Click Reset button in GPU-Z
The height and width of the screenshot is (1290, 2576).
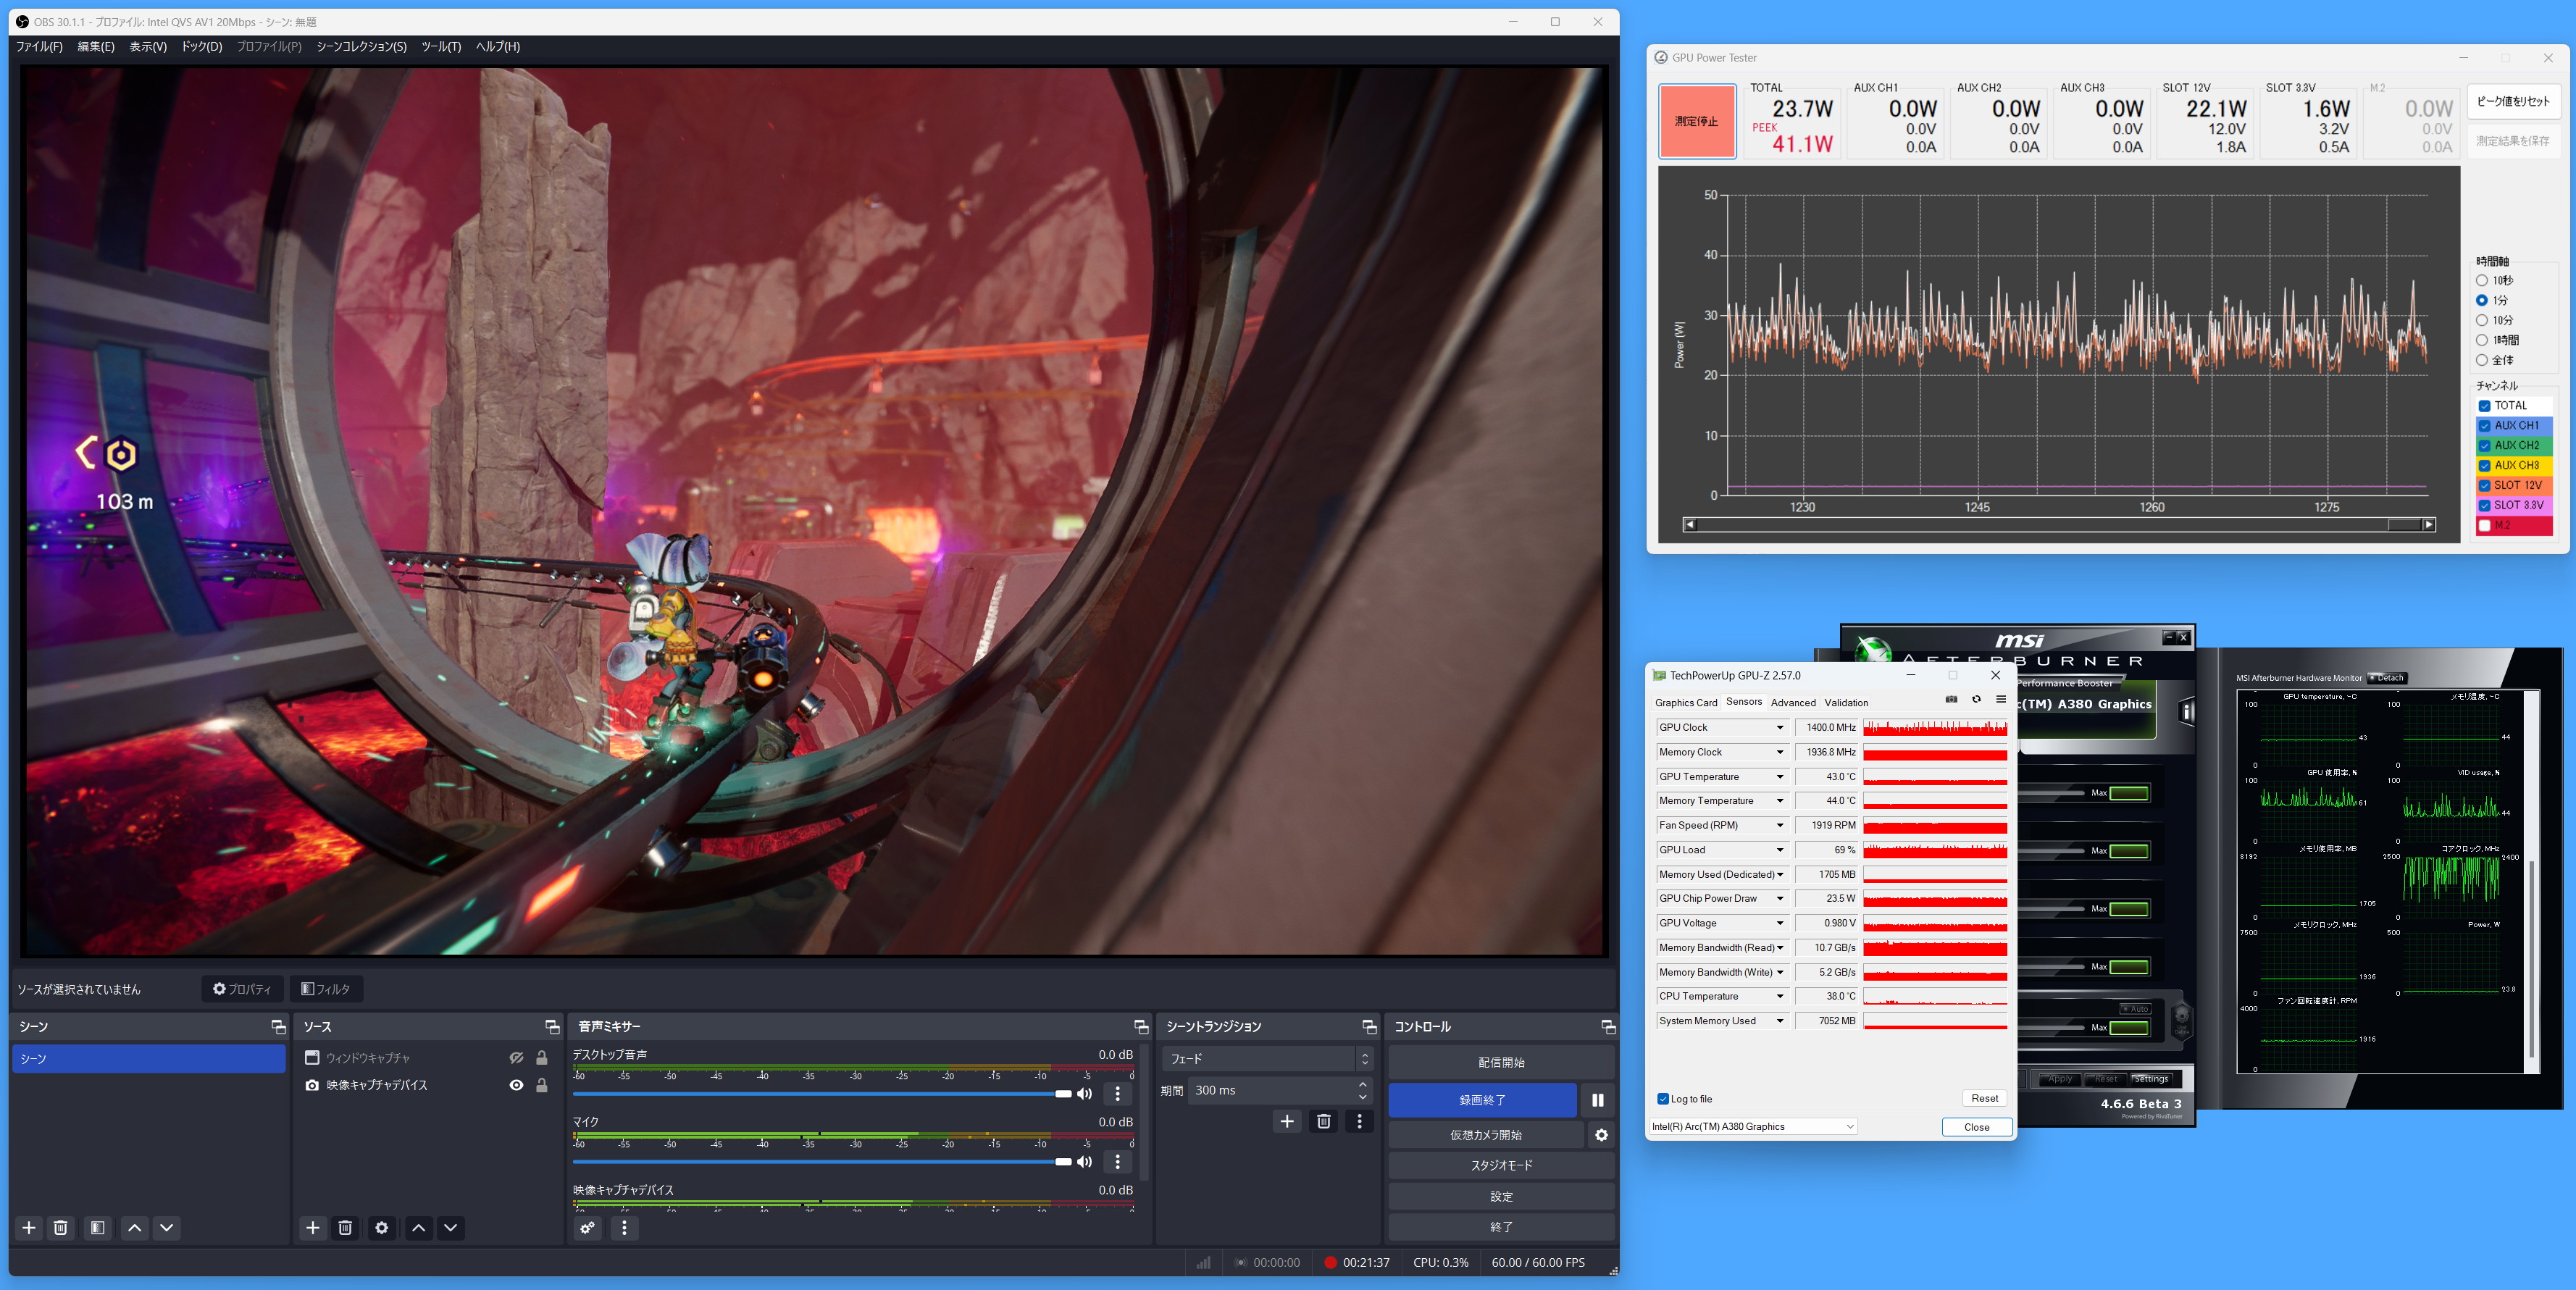tap(1984, 1098)
